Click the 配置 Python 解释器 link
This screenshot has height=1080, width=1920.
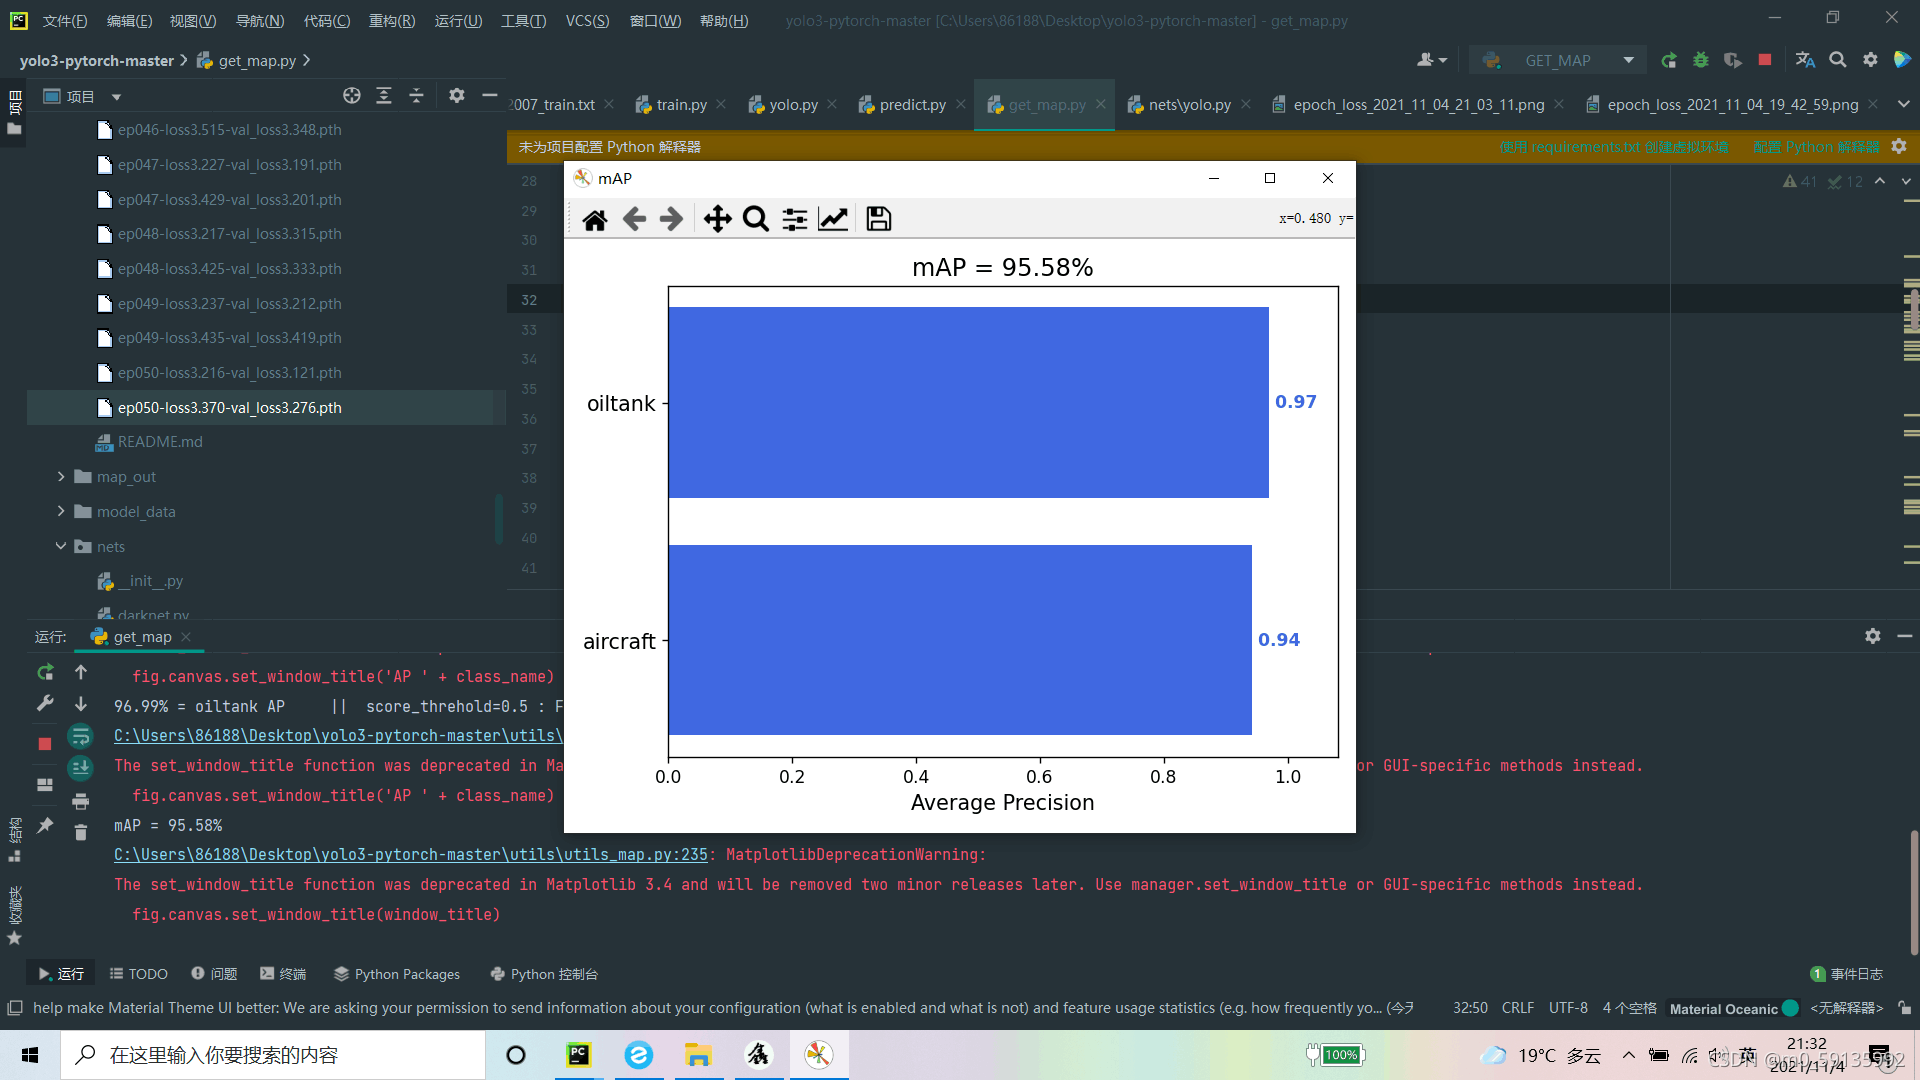[x=1815, y=147]
